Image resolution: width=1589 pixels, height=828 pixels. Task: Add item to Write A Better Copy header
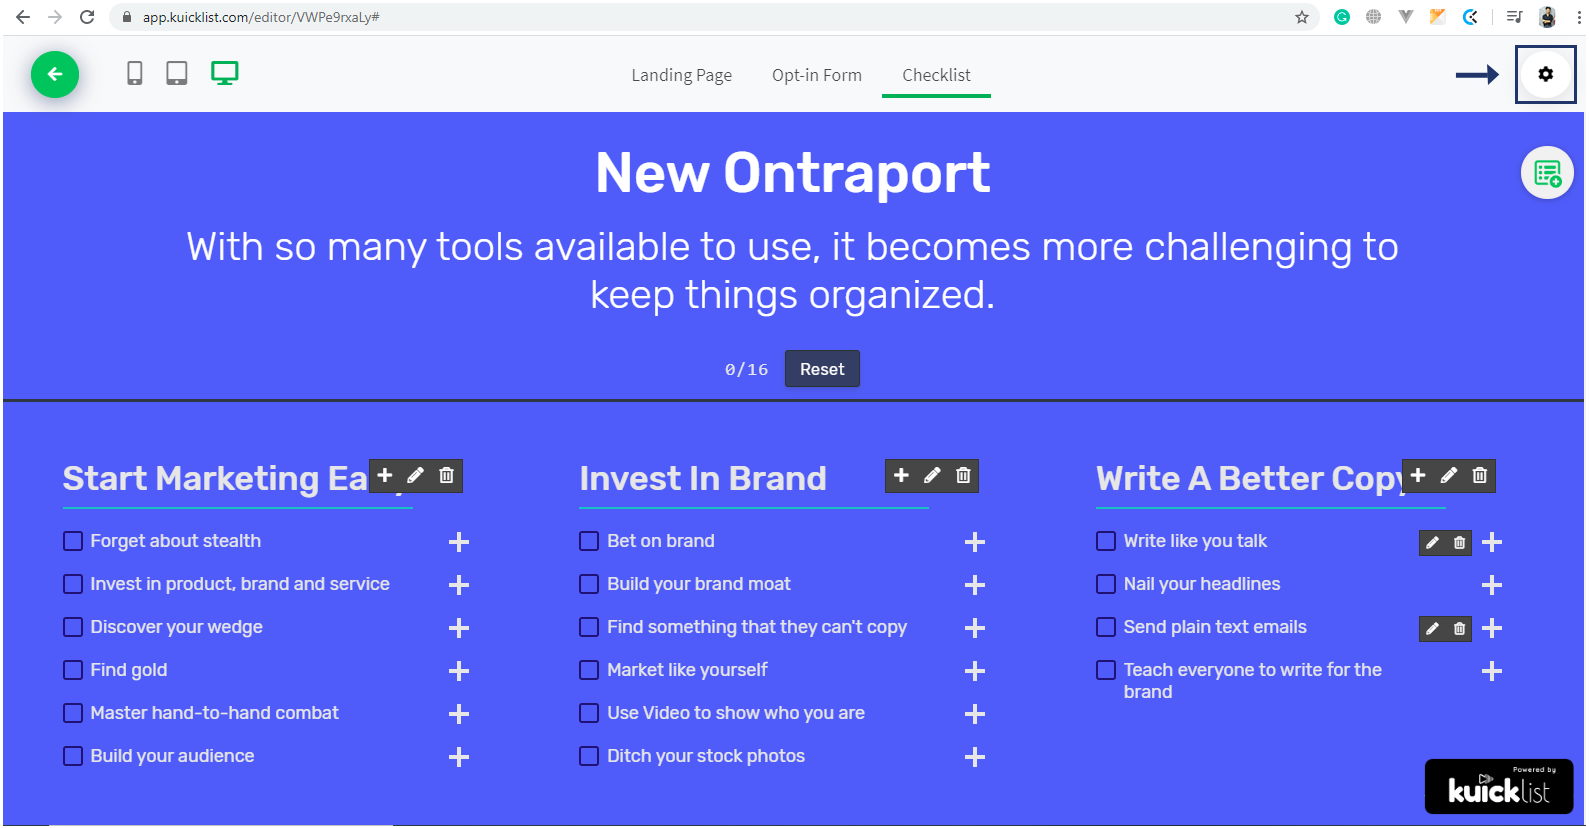1418,476
